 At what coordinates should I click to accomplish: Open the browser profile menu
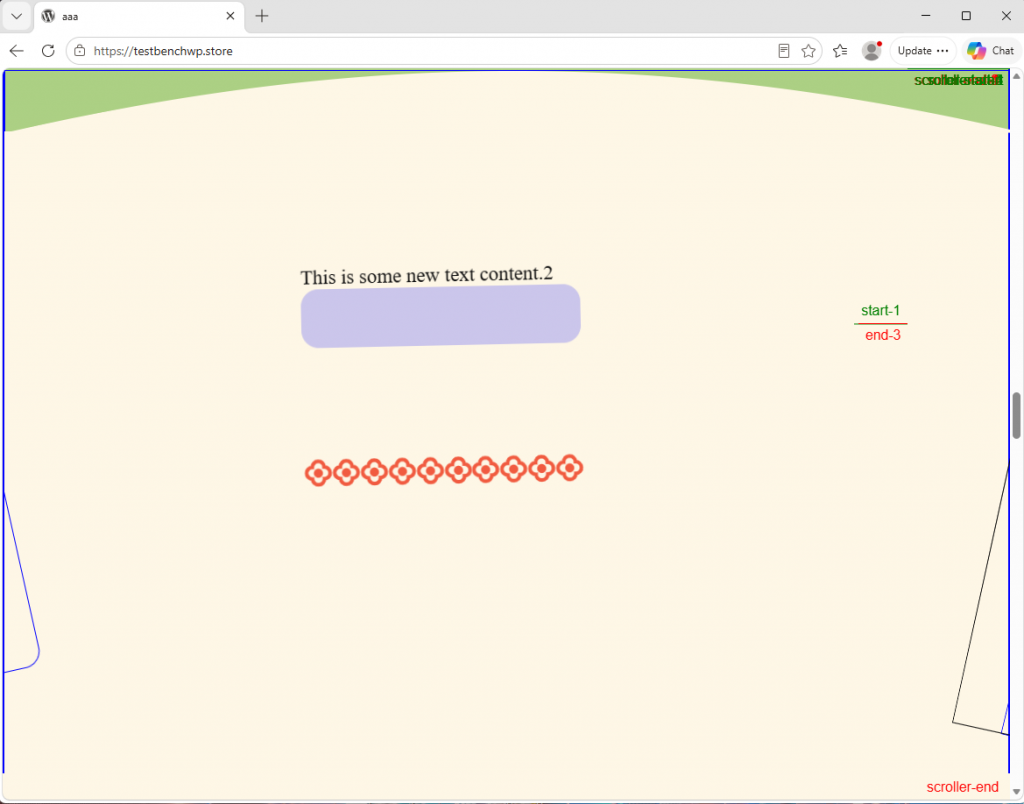872,51
